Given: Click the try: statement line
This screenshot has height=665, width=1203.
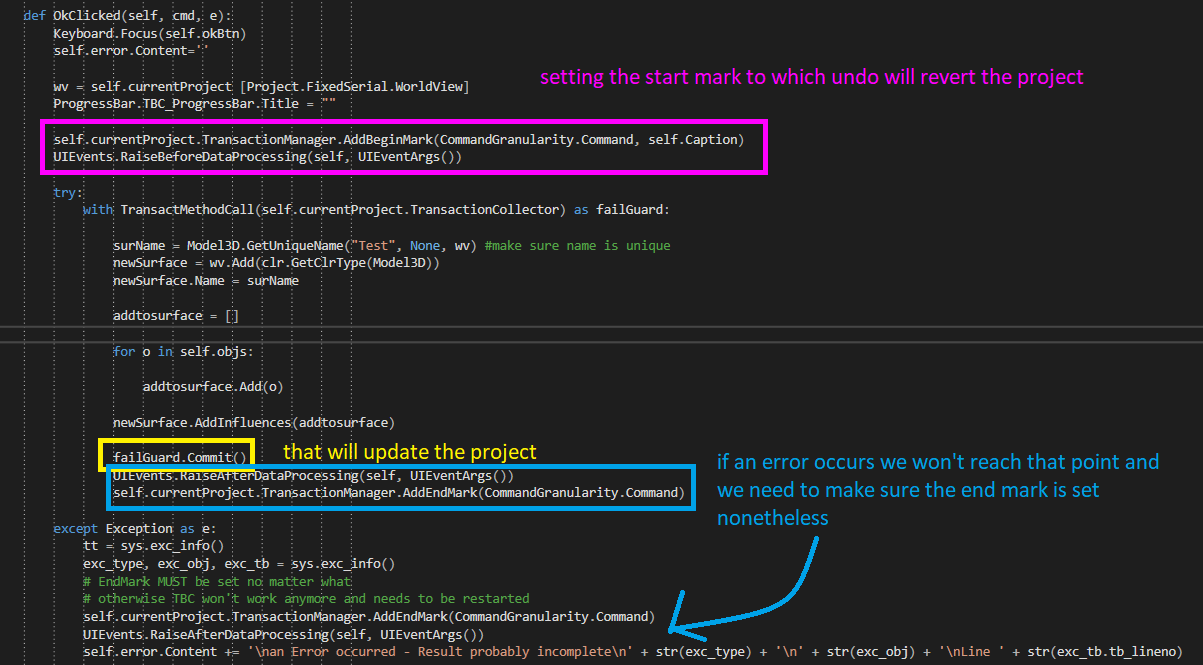Looking at the screenshot, I should pyautogui.click(x=65, y=191).
